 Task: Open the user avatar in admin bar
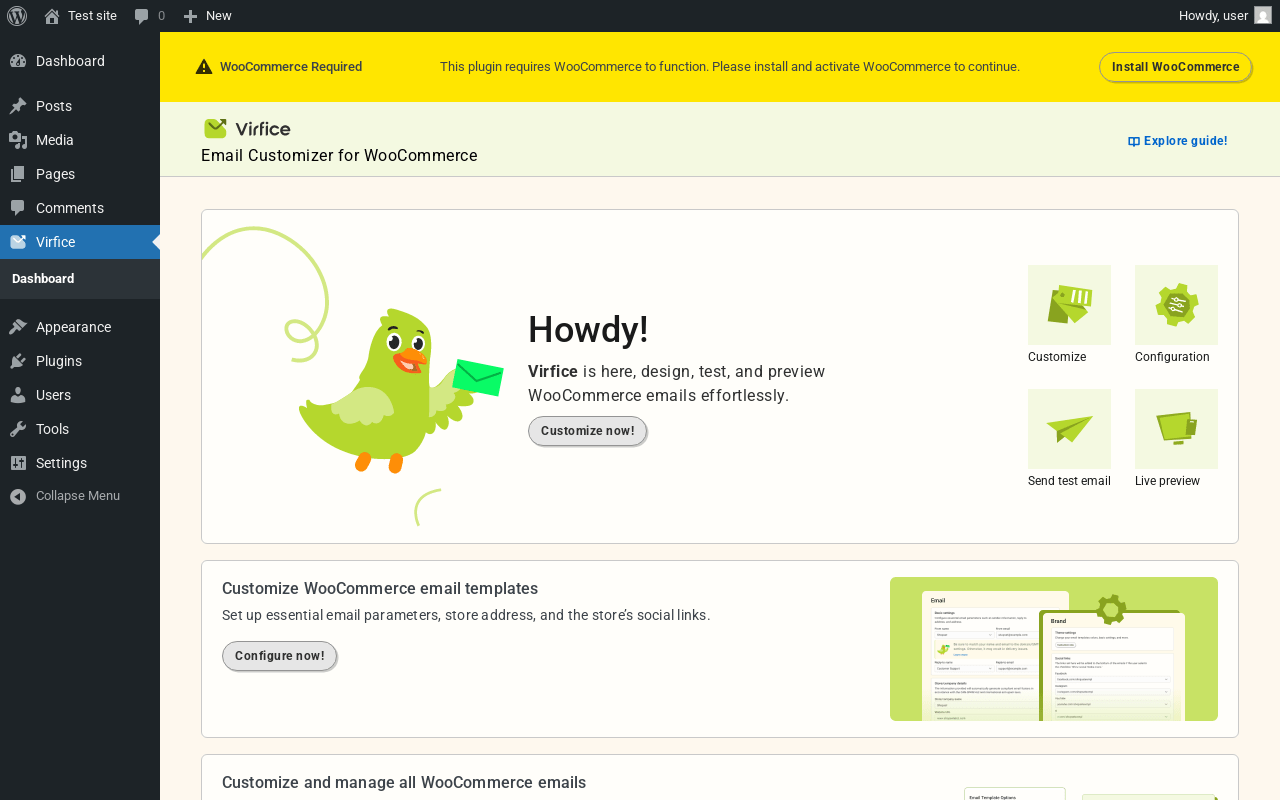point(1263,16)
